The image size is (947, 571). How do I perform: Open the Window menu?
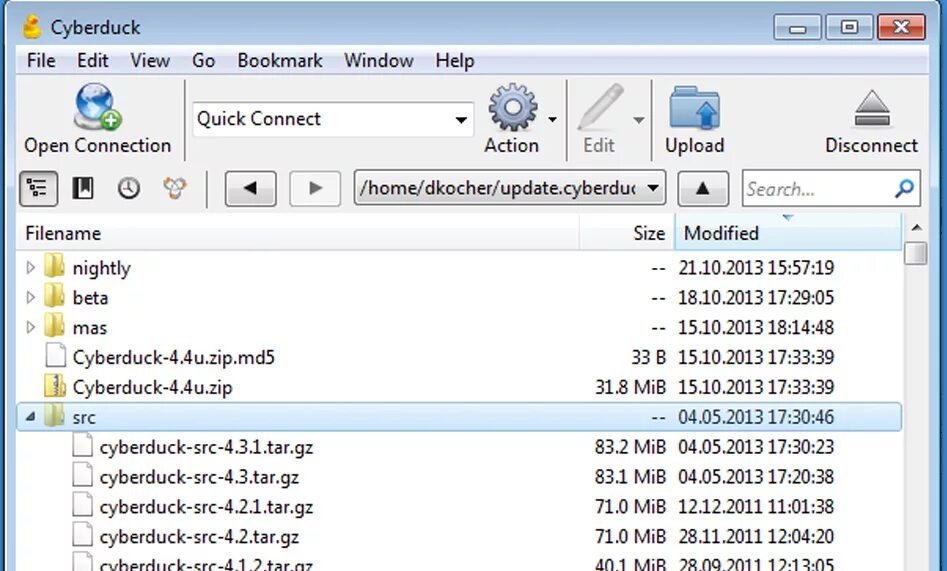(x=379, y=60)
